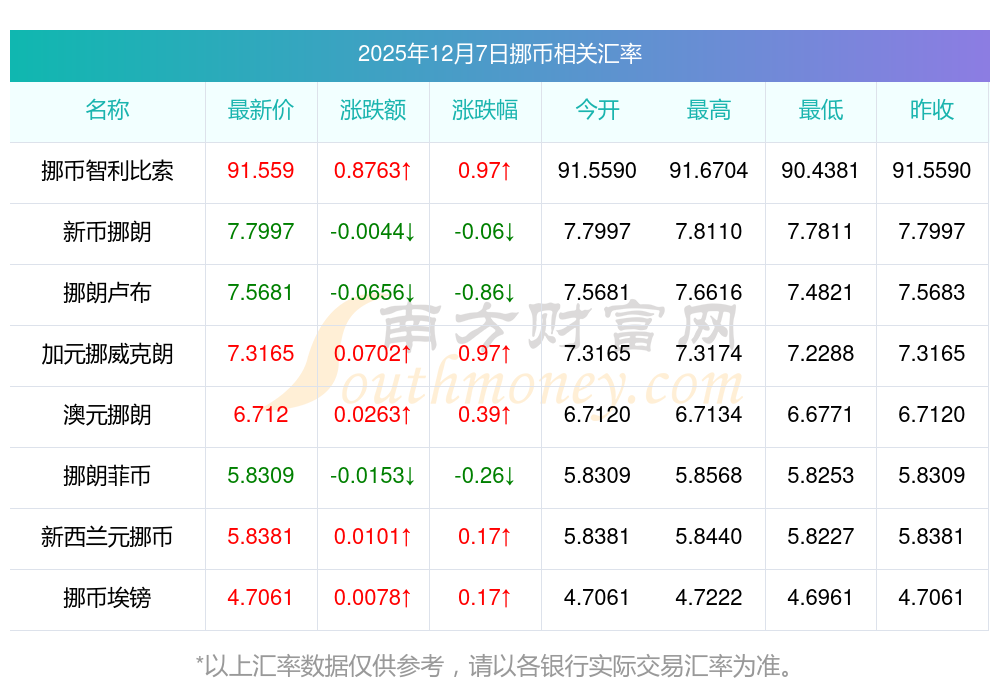The height and width of the screenshot is (697, 1000).
Task: Click latest price 6.712
Action: [x=261, y=415]
